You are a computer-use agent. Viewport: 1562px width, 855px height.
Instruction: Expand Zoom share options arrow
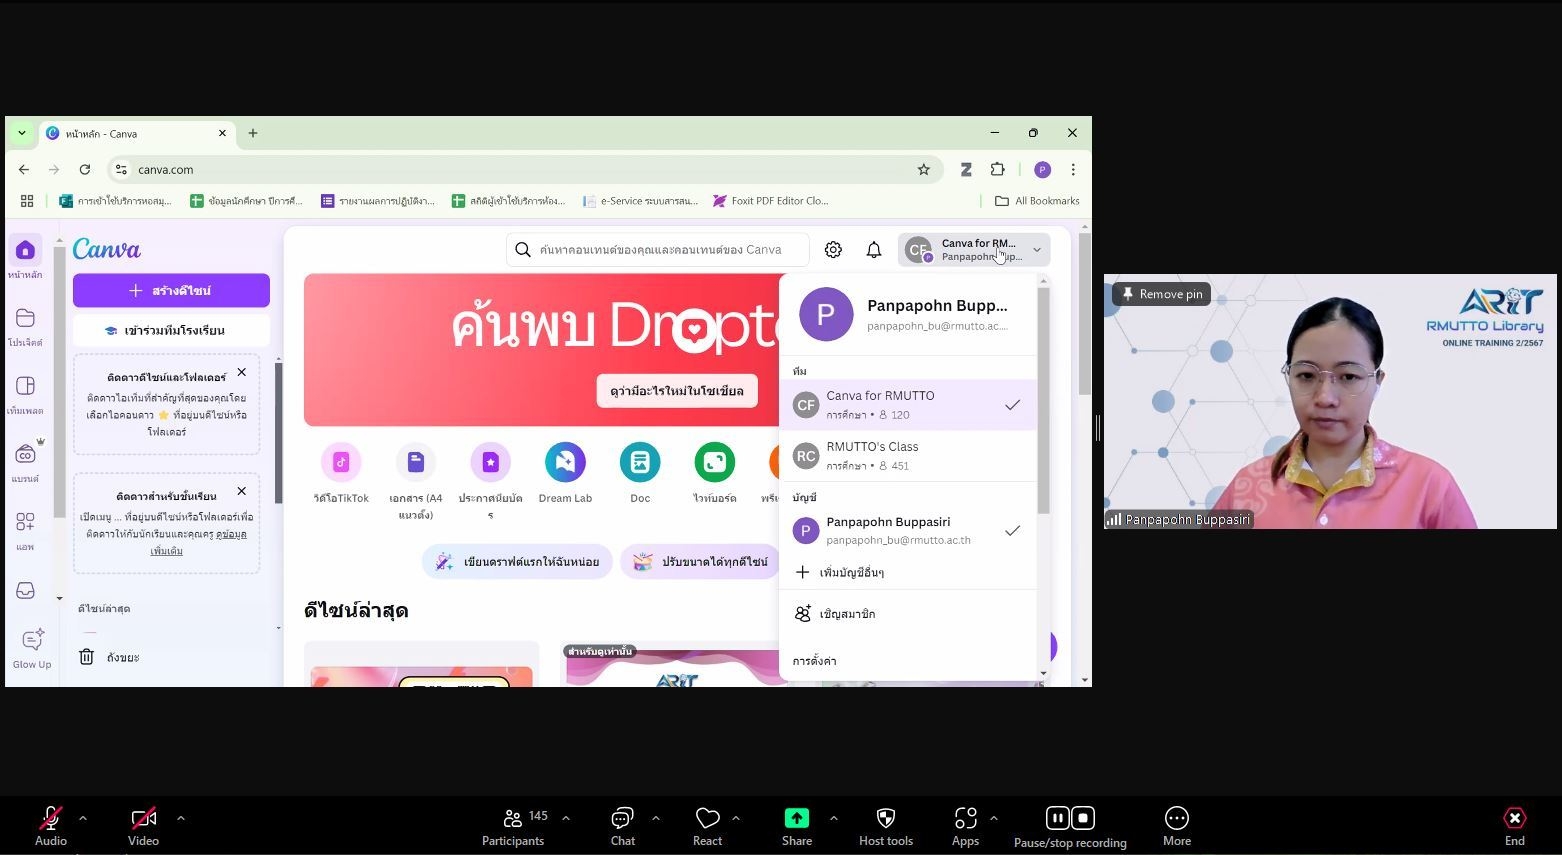[833, 818]
